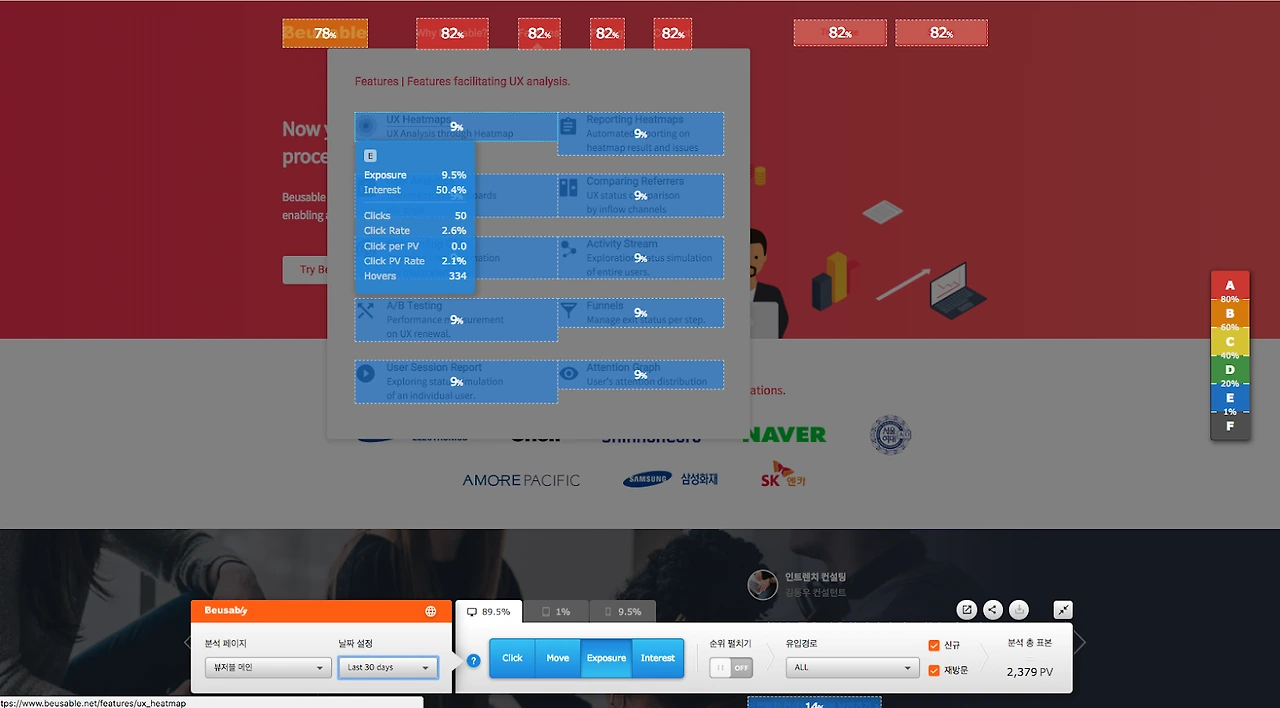The width and height of the screenshot is (1280, 708).
Task: Click the Beusably orange panel title
Action: point(225,610)
